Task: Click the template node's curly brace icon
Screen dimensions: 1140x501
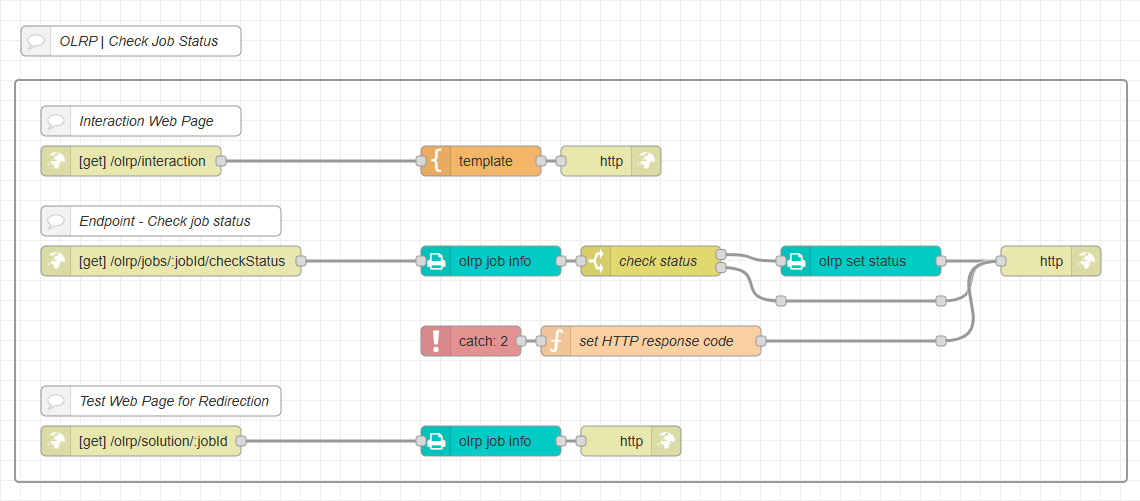Action: point(436,161)
